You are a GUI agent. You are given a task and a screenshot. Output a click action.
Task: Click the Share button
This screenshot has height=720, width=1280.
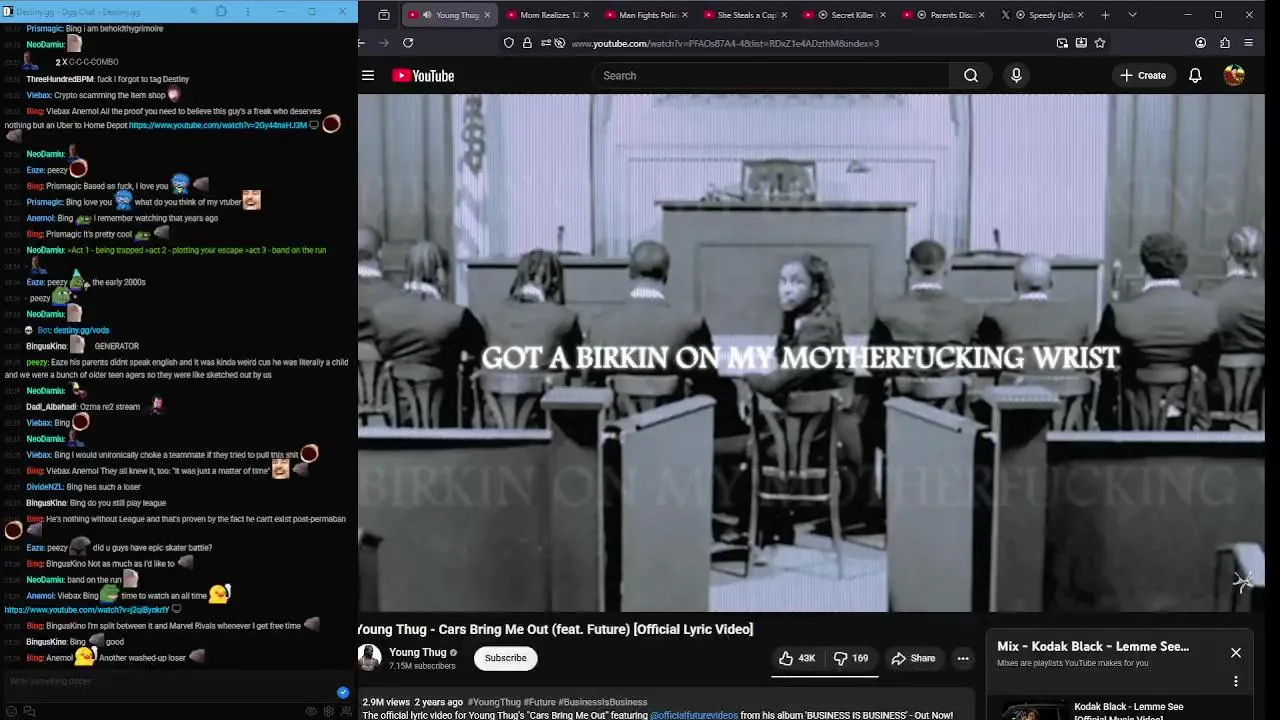pos(913,658)
